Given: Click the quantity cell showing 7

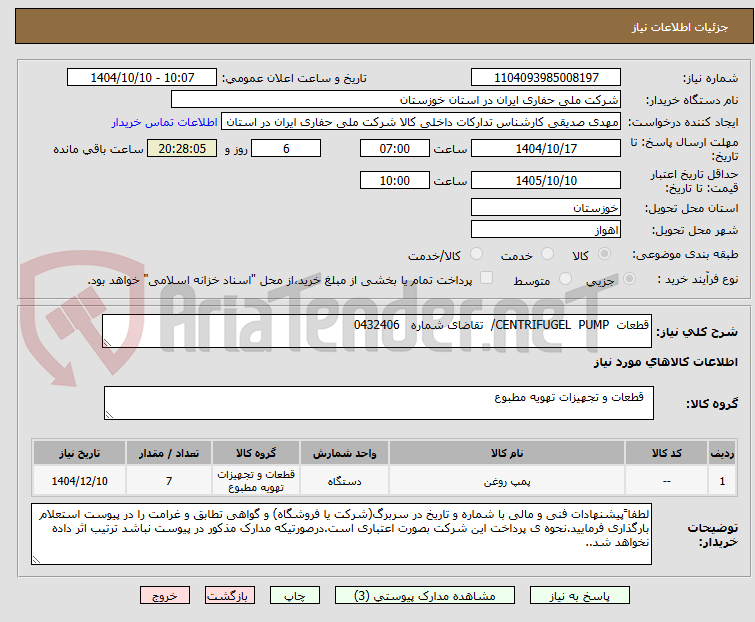Looking at the screenshot, I should point(169,481).
